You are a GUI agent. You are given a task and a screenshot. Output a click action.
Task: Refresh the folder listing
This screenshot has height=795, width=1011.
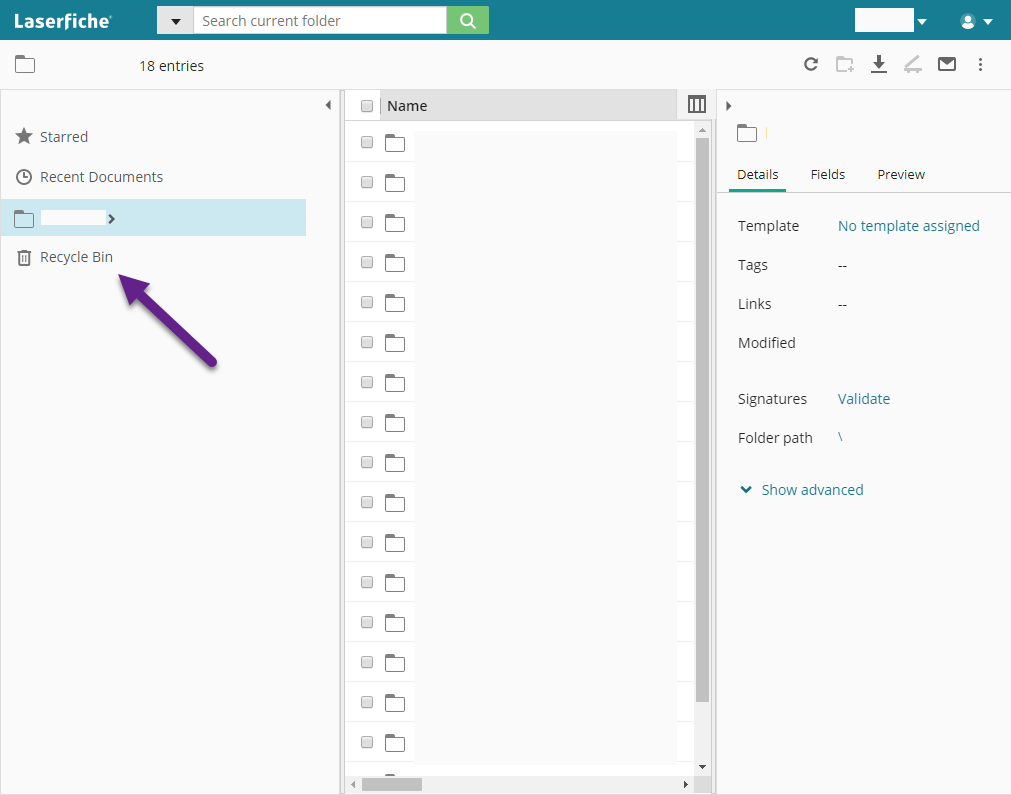coord(811,64)
